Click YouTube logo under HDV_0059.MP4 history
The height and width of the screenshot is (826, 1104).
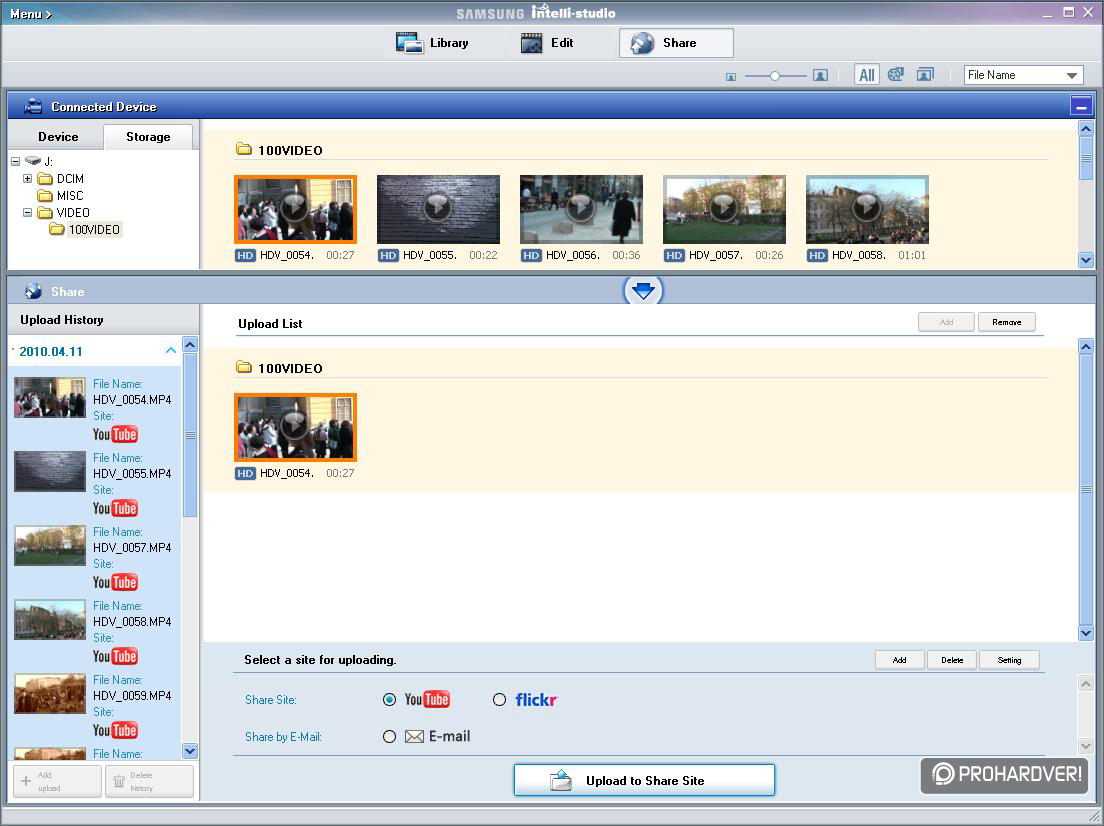(x=115, y=730)
